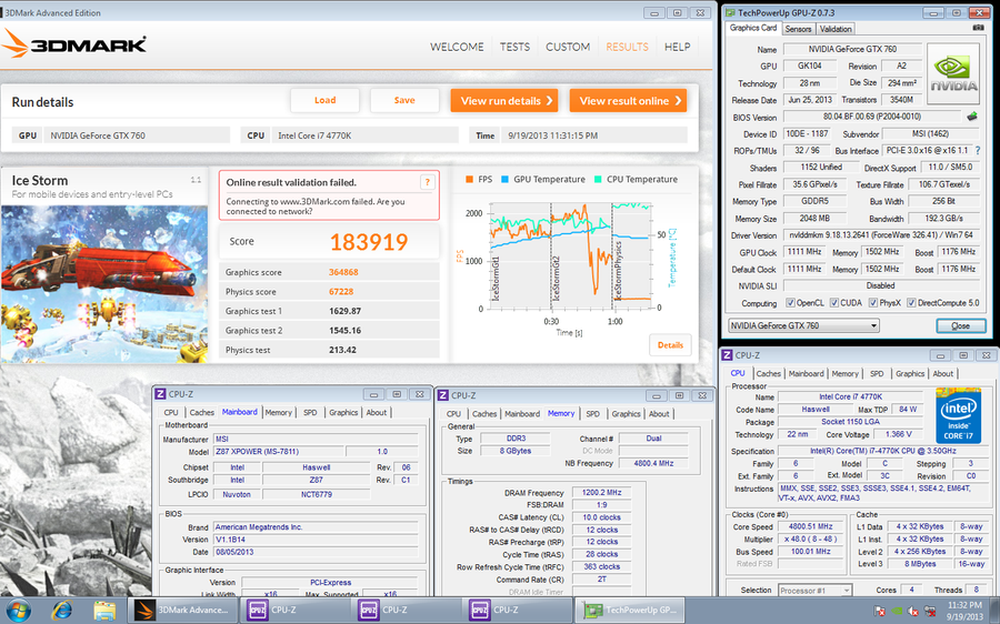Click the orange FPS legend swatch
1000x624 pixels.
click(x=469, y=179)
